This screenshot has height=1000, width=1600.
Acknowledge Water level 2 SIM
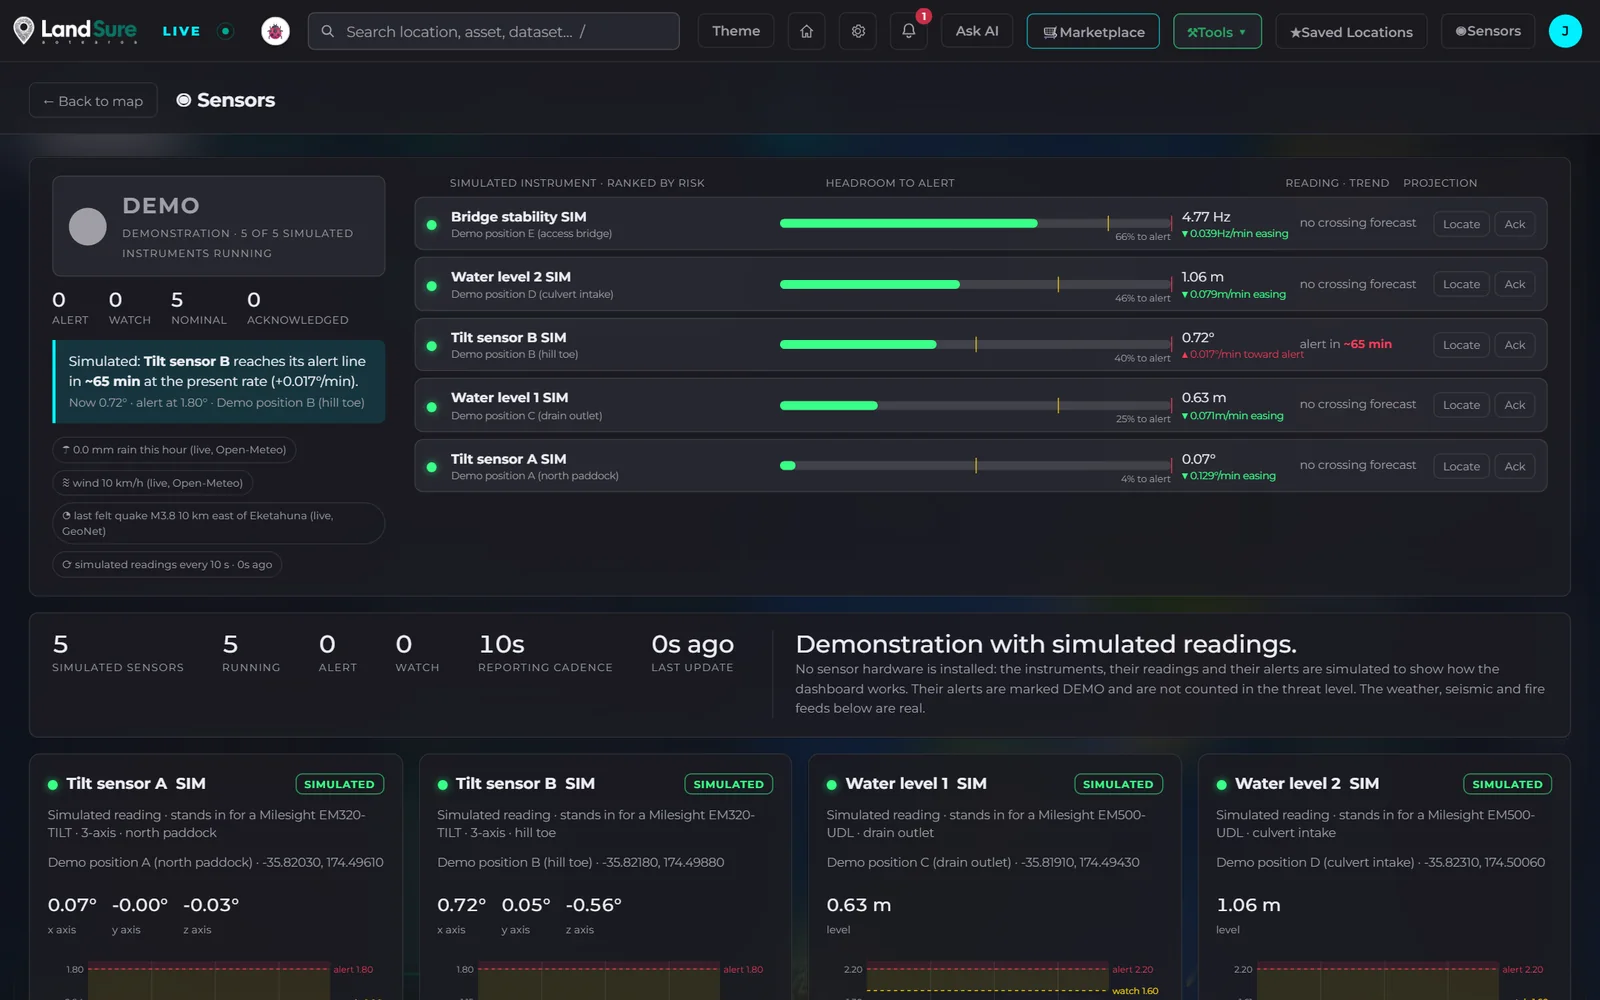[1515, 285]
